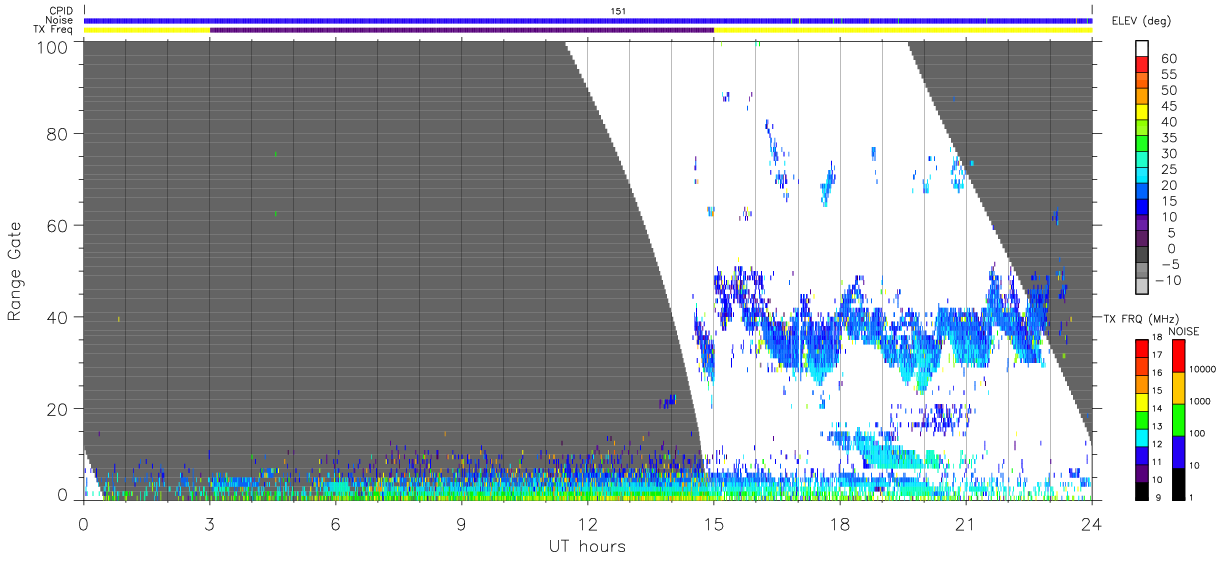Select the dark gray swatch between 0 and -5 ELEV
Image resolution: width=1228 pixels, height=567 pixels.
click(1142, 256)
